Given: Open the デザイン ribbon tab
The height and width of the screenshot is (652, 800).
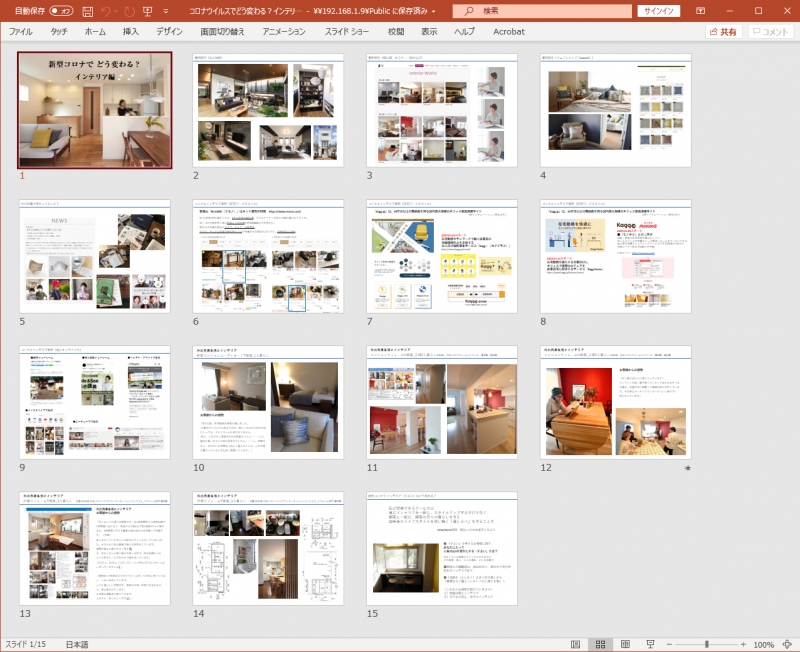Looking at the screenshot, I should pos(169,32).
